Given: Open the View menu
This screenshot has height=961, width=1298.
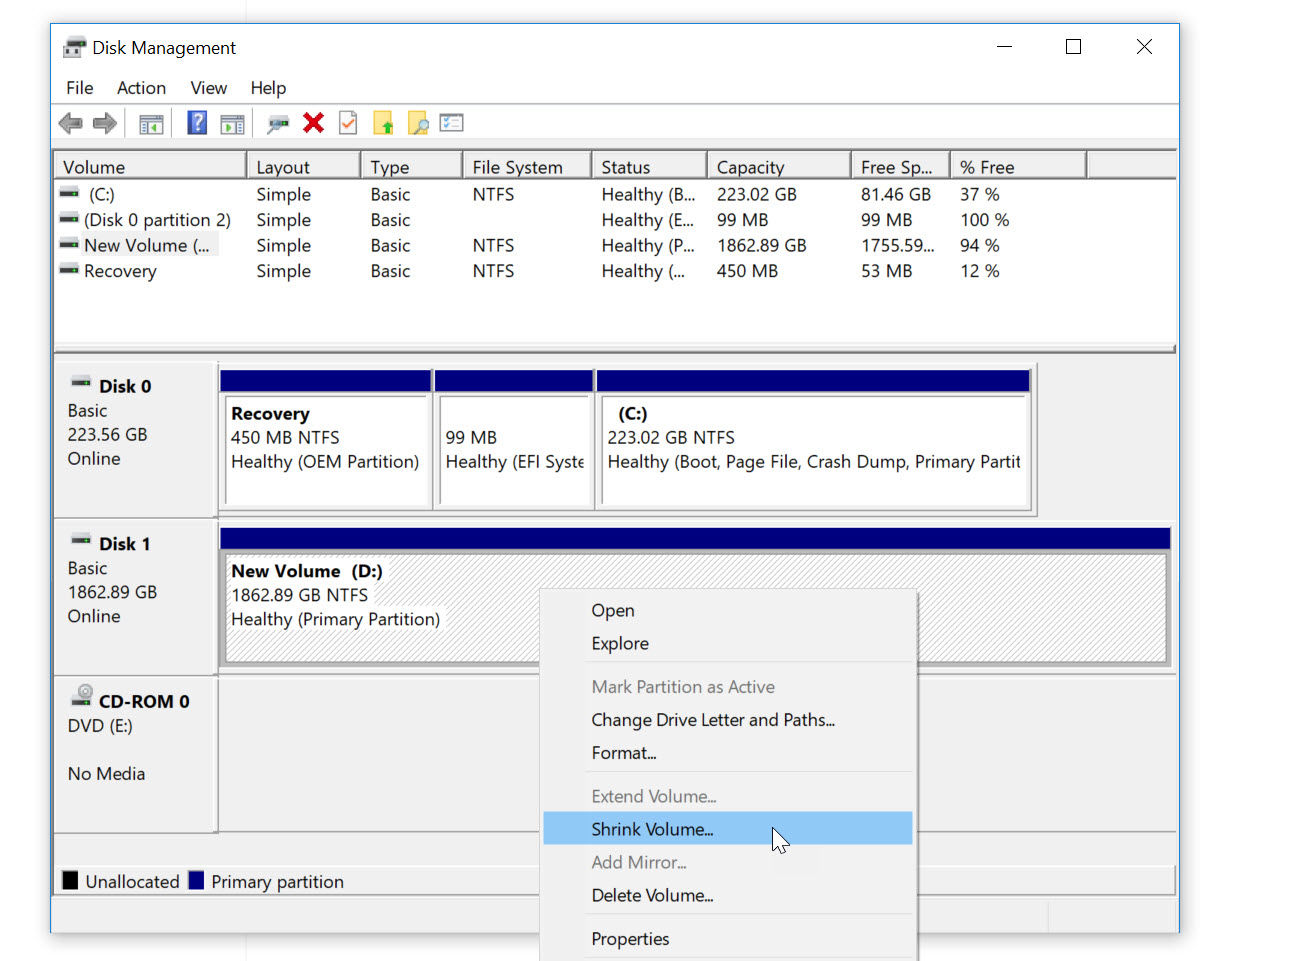Looking at the screenshot, I should pyautogui.click(x=208, y=88).
